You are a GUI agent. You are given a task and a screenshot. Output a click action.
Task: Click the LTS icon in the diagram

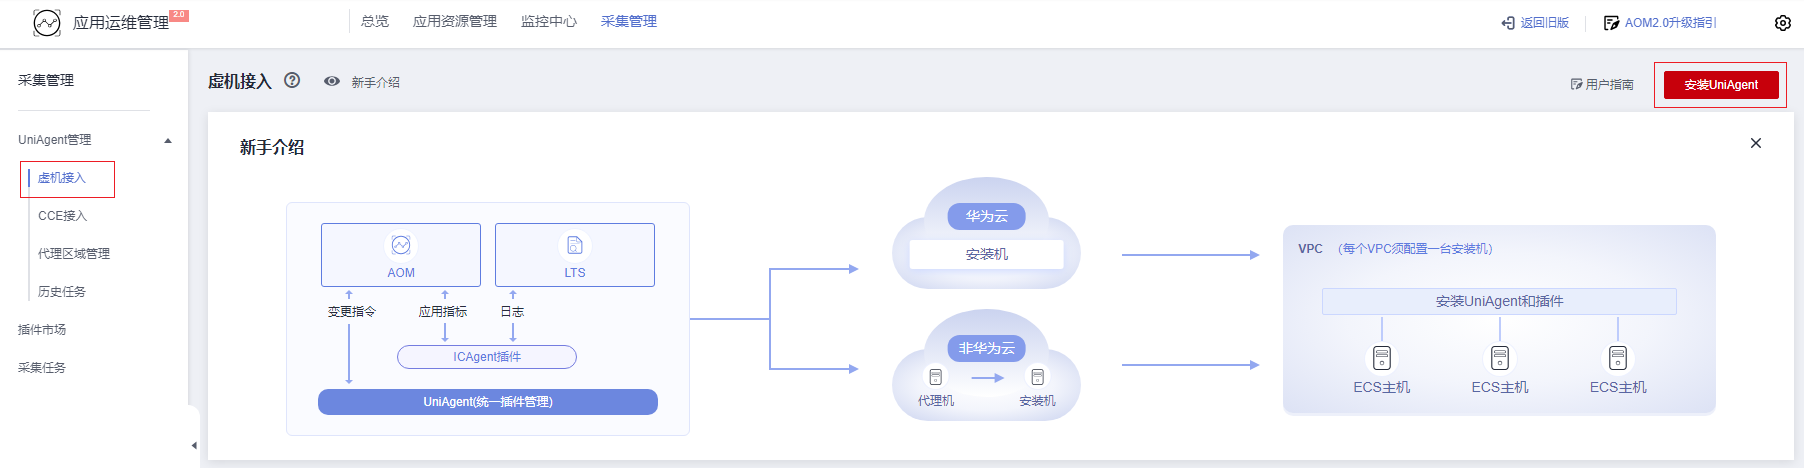[575, 245]
